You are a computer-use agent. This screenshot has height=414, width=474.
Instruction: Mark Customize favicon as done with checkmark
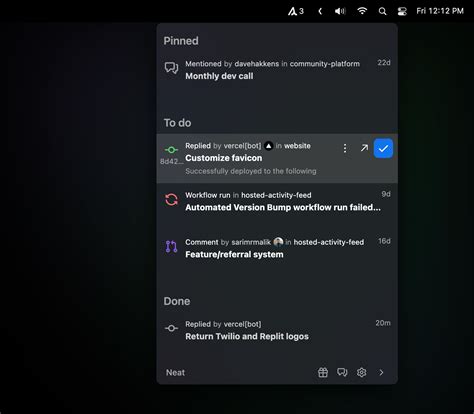(x=383, y=148)
